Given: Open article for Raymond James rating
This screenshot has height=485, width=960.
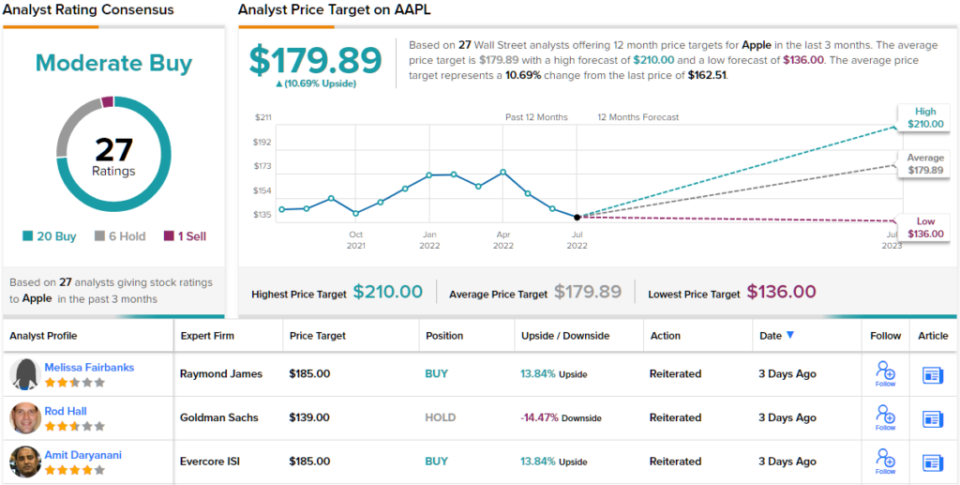Looking at the screenshot, I should pyautogui.click(x=933, y=374).
